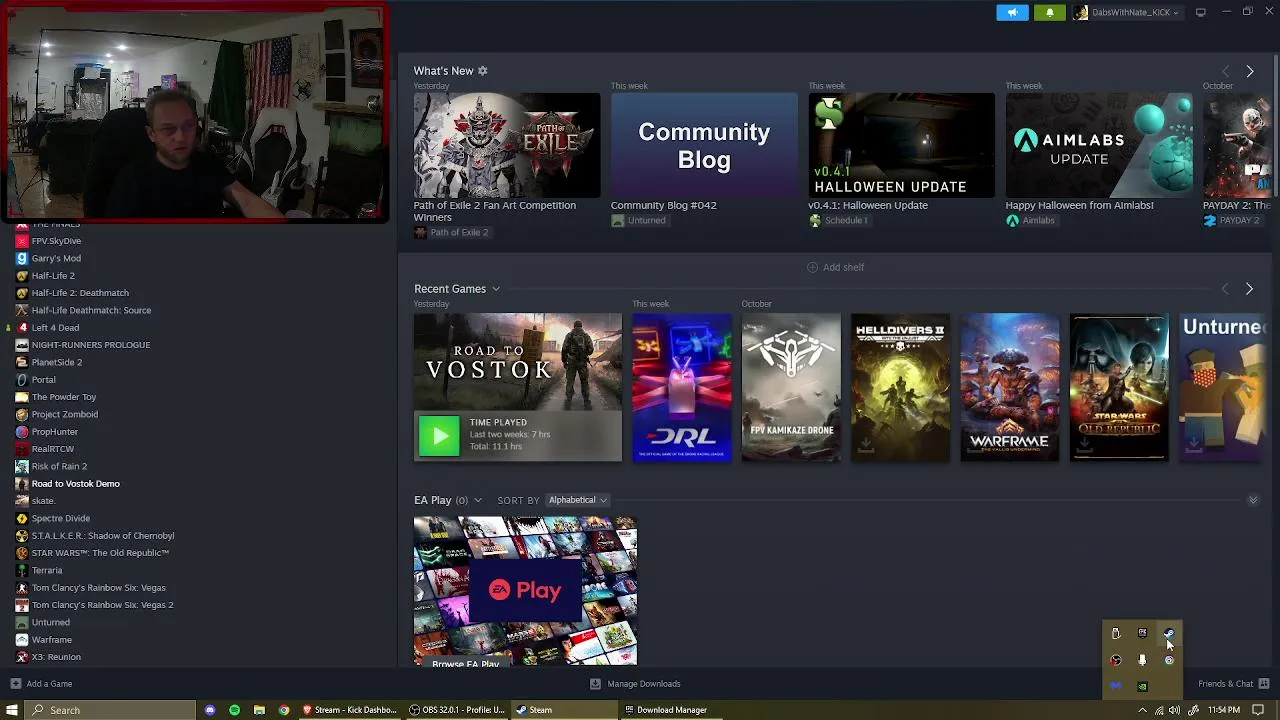This screenshot has height=720, width=1280.
Task: Add a new shelf
Action: [x=835, y=267]
